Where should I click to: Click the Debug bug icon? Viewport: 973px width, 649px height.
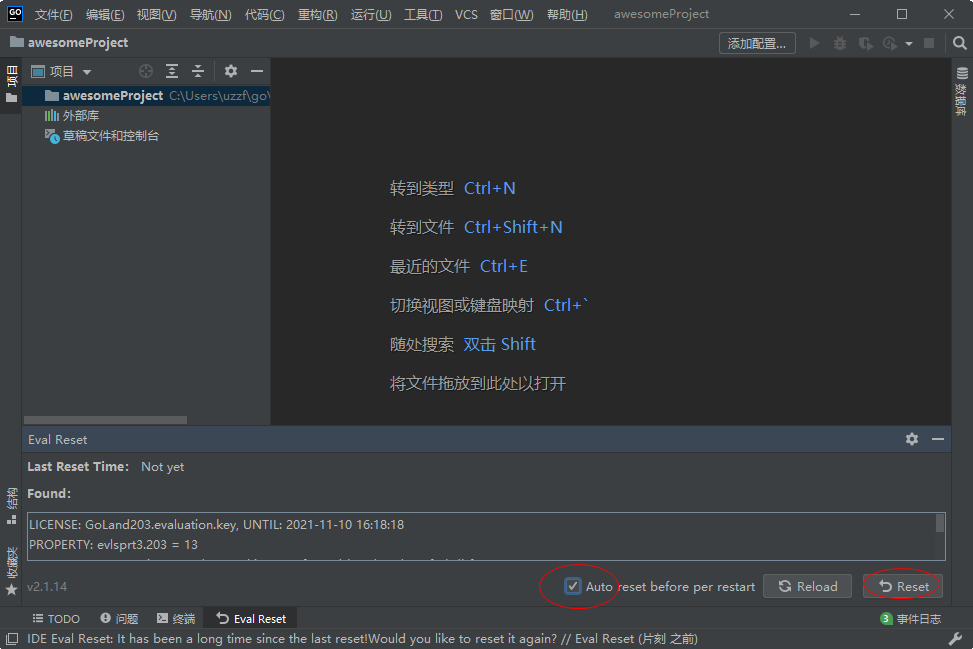coord(840,43)
